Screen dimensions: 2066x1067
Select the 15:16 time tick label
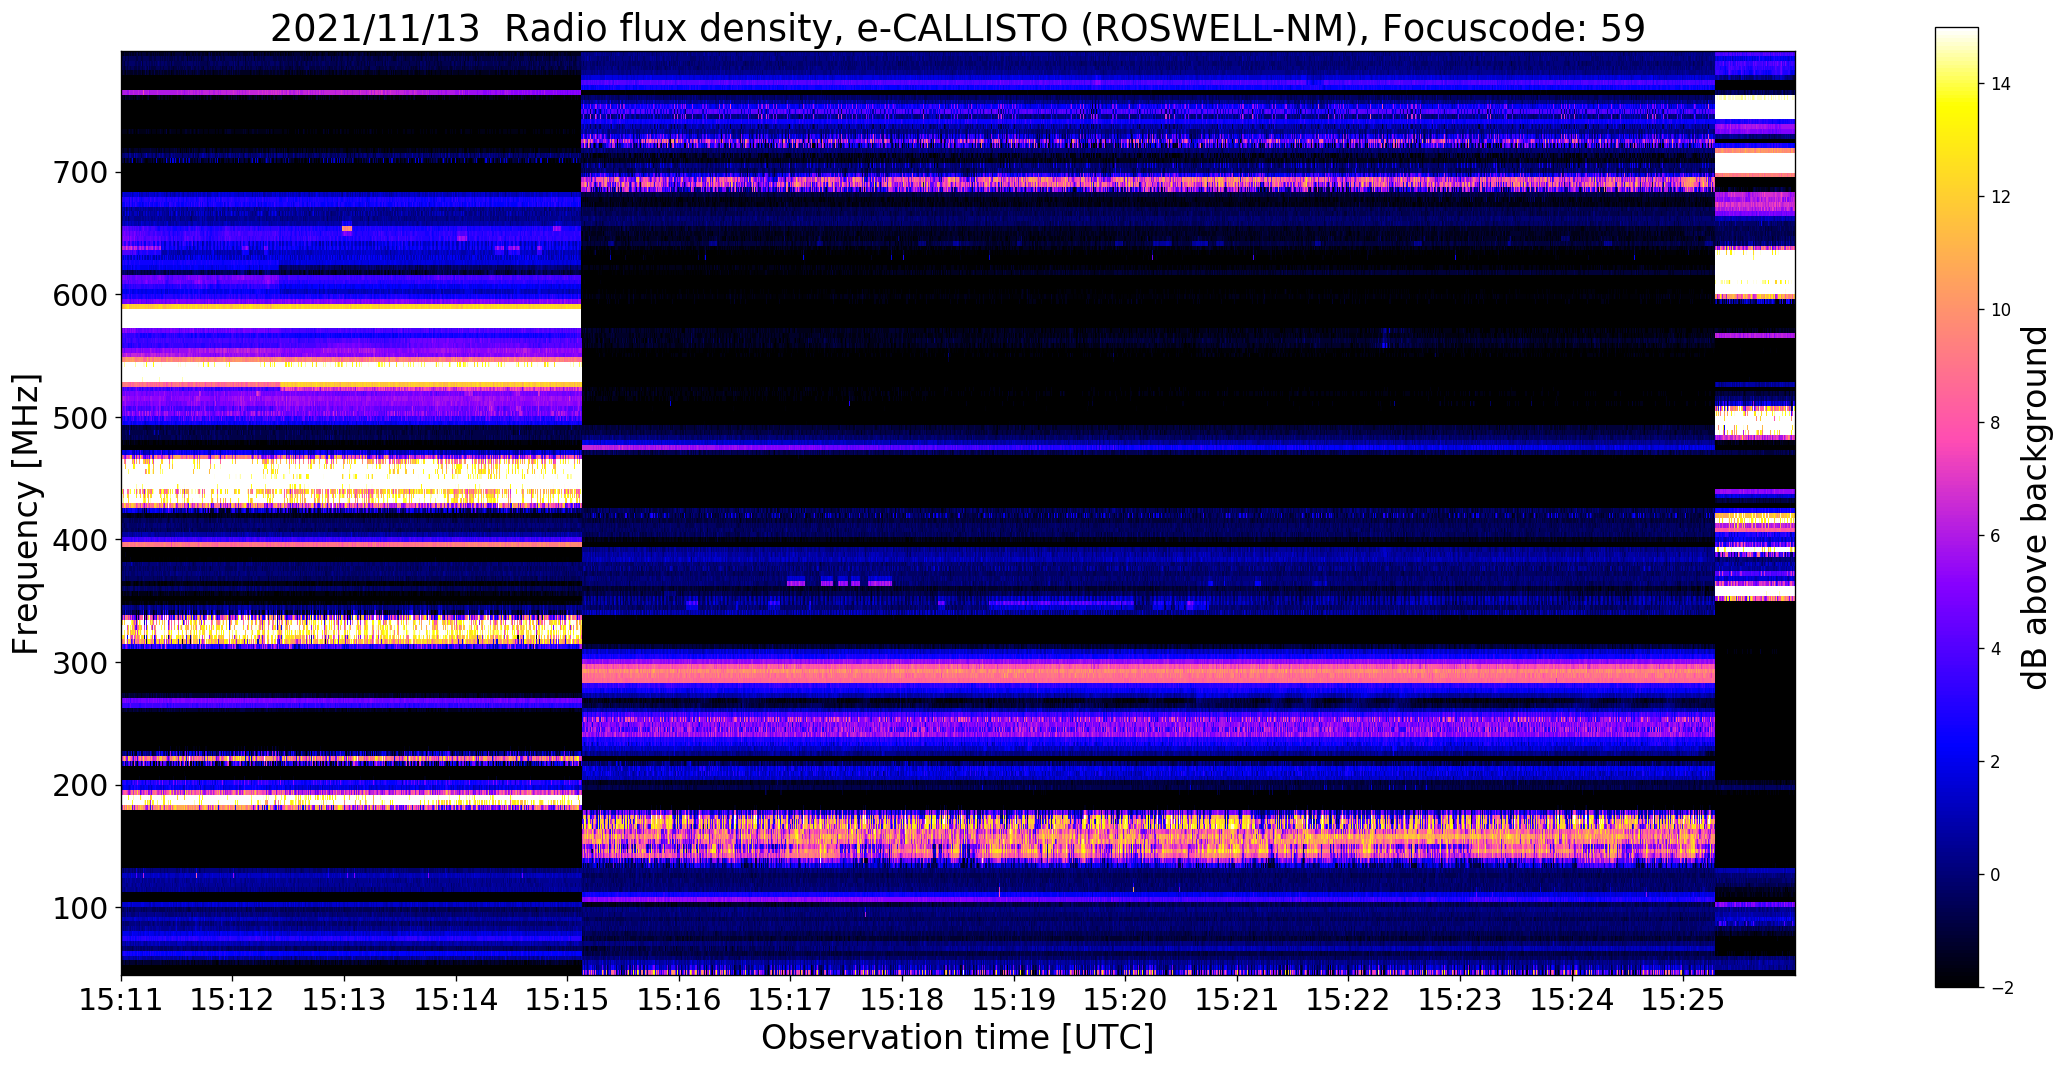[679, 999]
